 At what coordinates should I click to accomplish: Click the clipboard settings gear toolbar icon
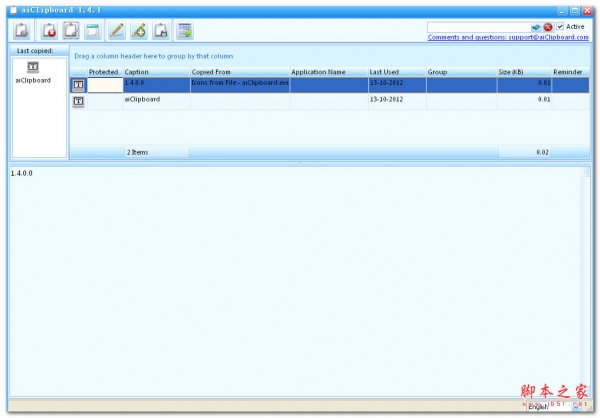pos(22,30)
